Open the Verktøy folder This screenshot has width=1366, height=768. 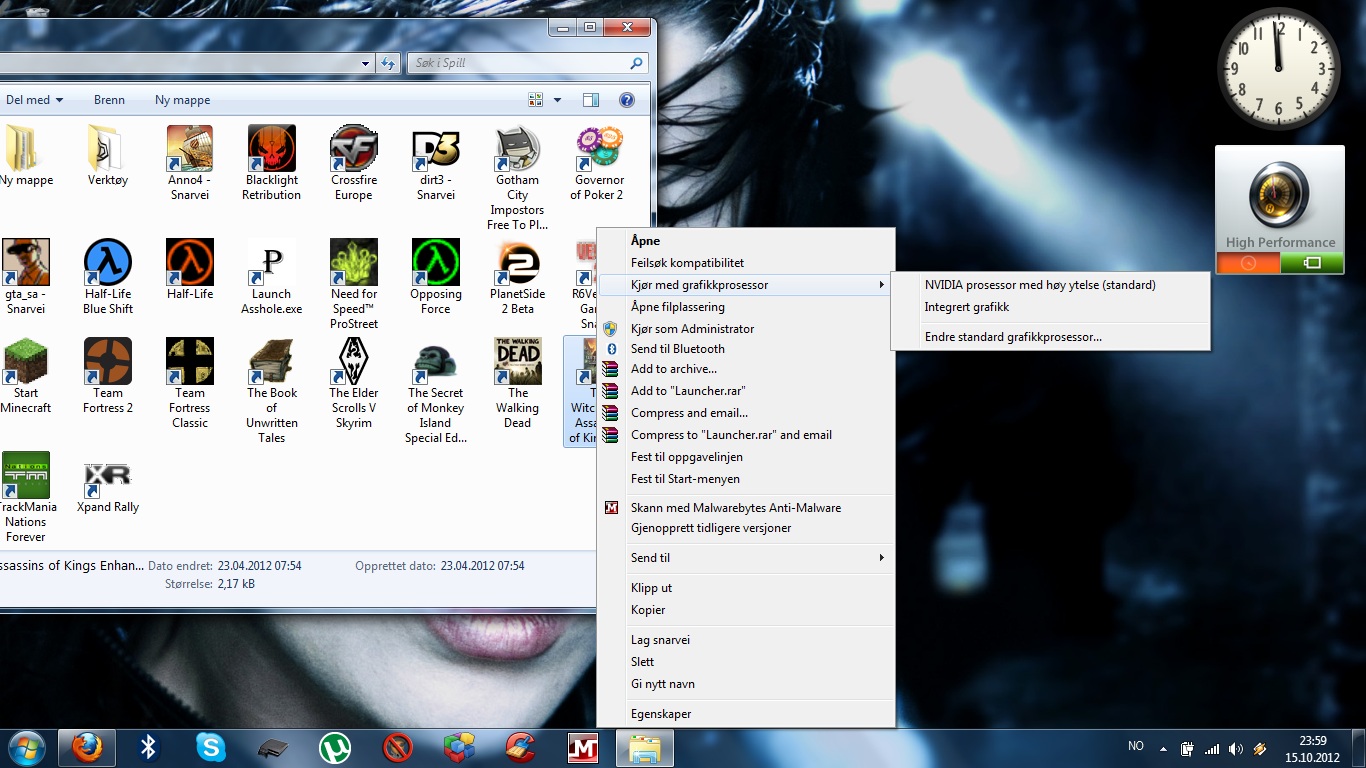coord(107,149)
